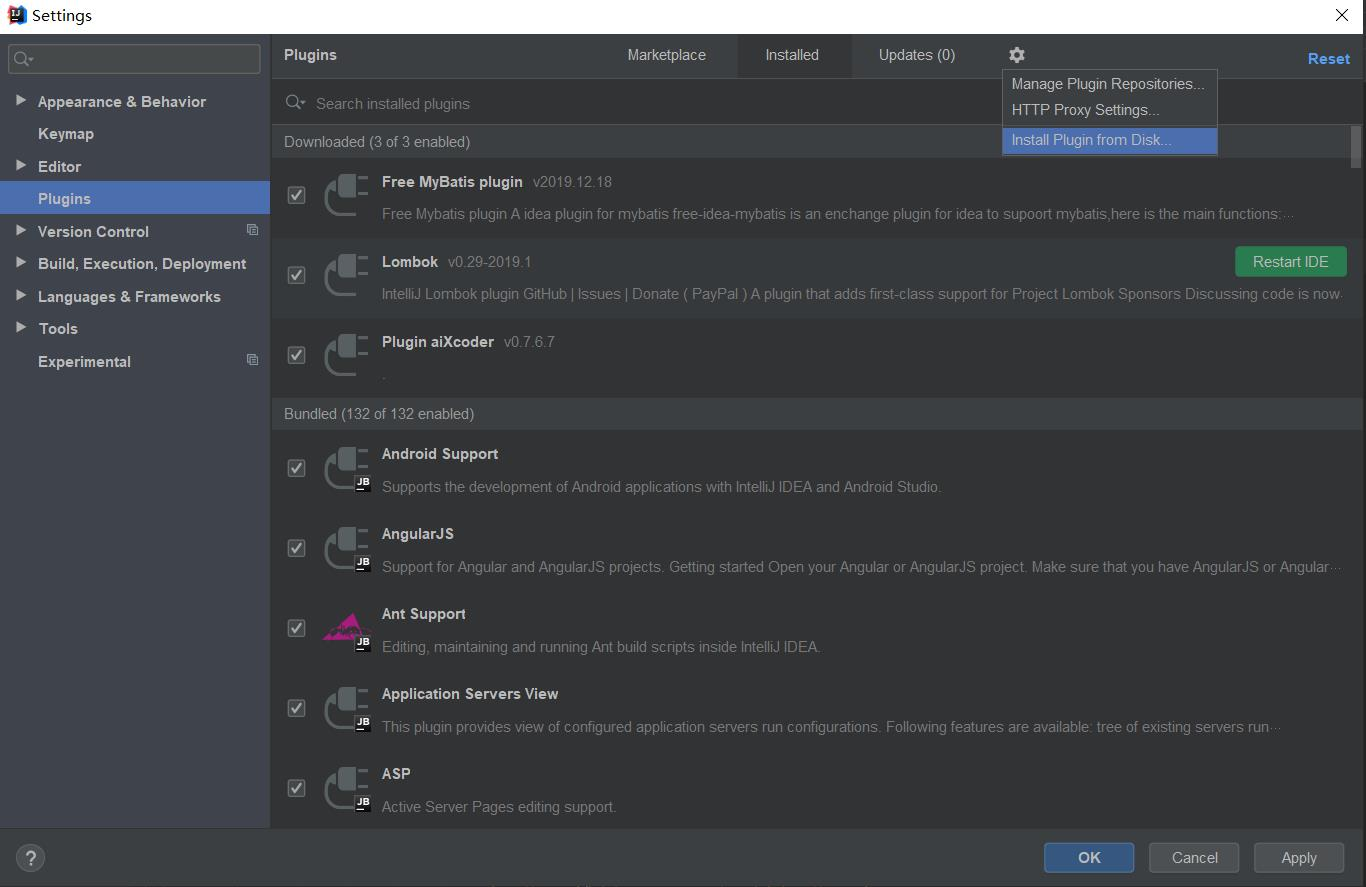Switch to the Marketplace tab
Viewport: 1366px width, 887px height.
[666, 55]
